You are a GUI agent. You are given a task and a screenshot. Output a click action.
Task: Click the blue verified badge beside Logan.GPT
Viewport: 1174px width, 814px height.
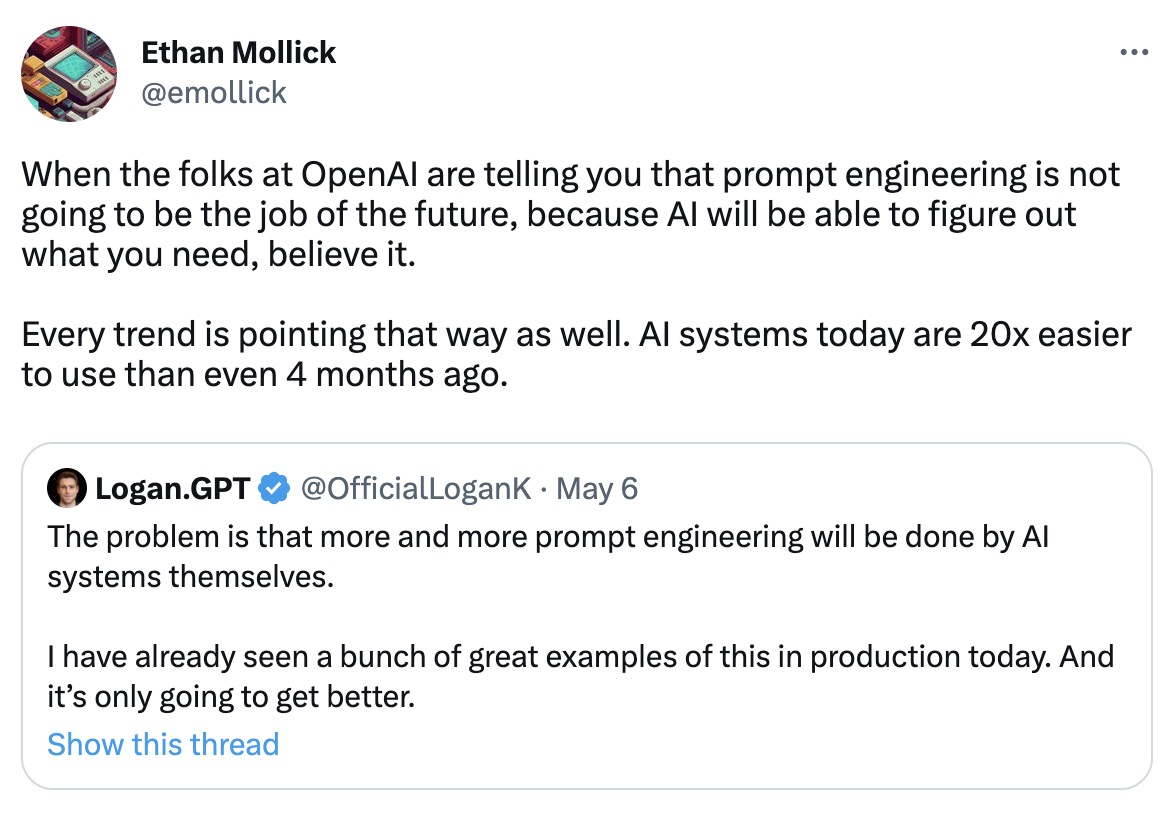click(x=274, y=488)
